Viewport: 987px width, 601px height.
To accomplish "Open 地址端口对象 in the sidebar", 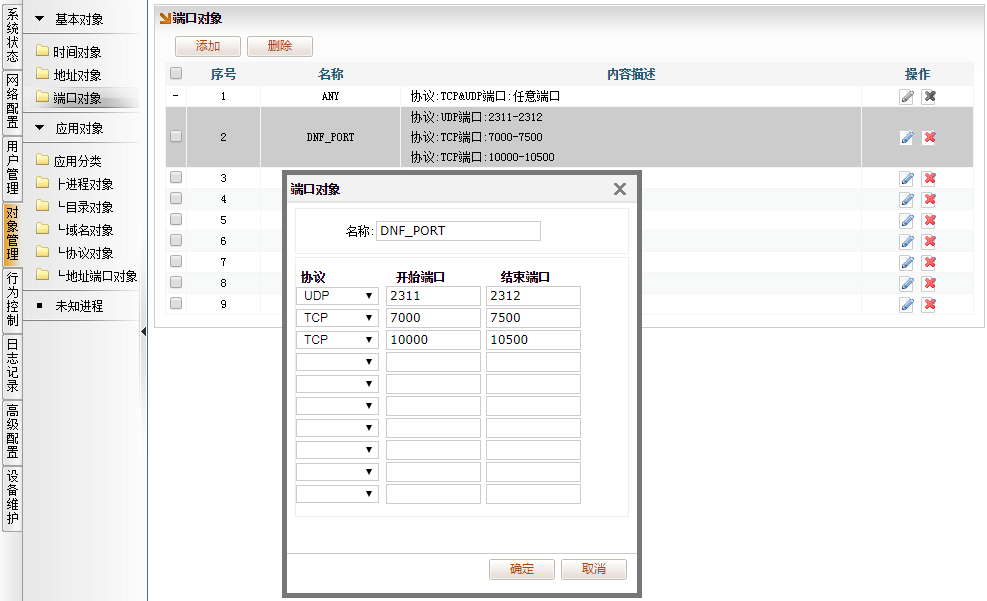I will click(96, 276).
